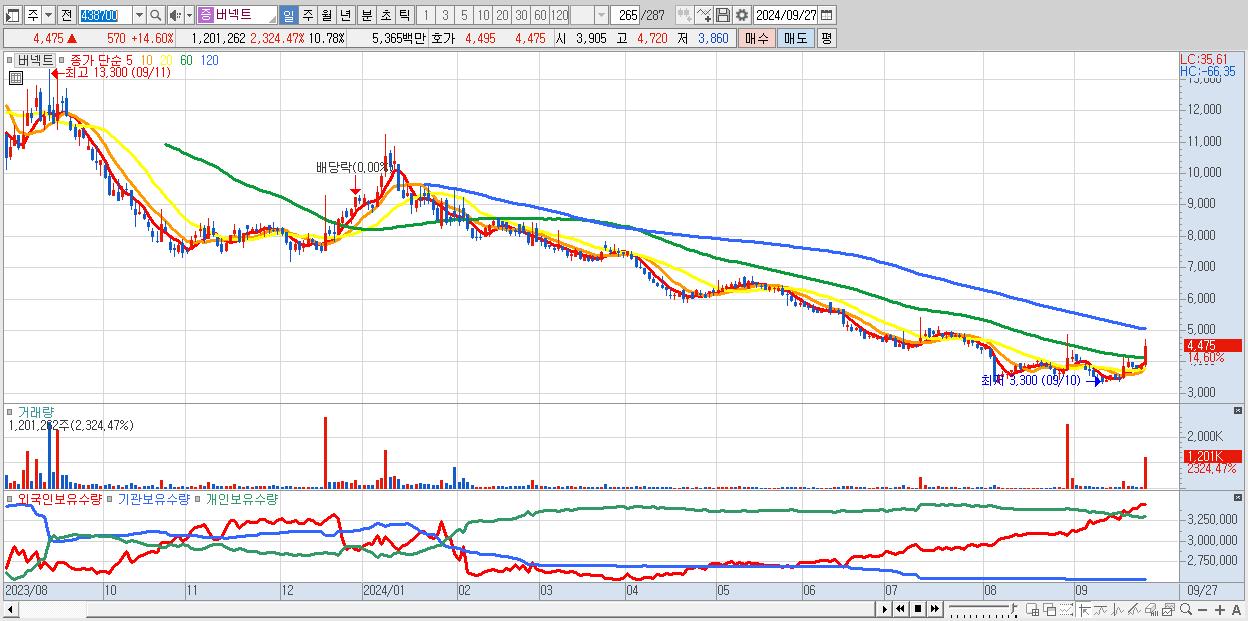Viewport: 1248px width, 621px height.
Task: Click the zigzag line drawing icon in bottom toolbar
Action: coord(1101,609)
